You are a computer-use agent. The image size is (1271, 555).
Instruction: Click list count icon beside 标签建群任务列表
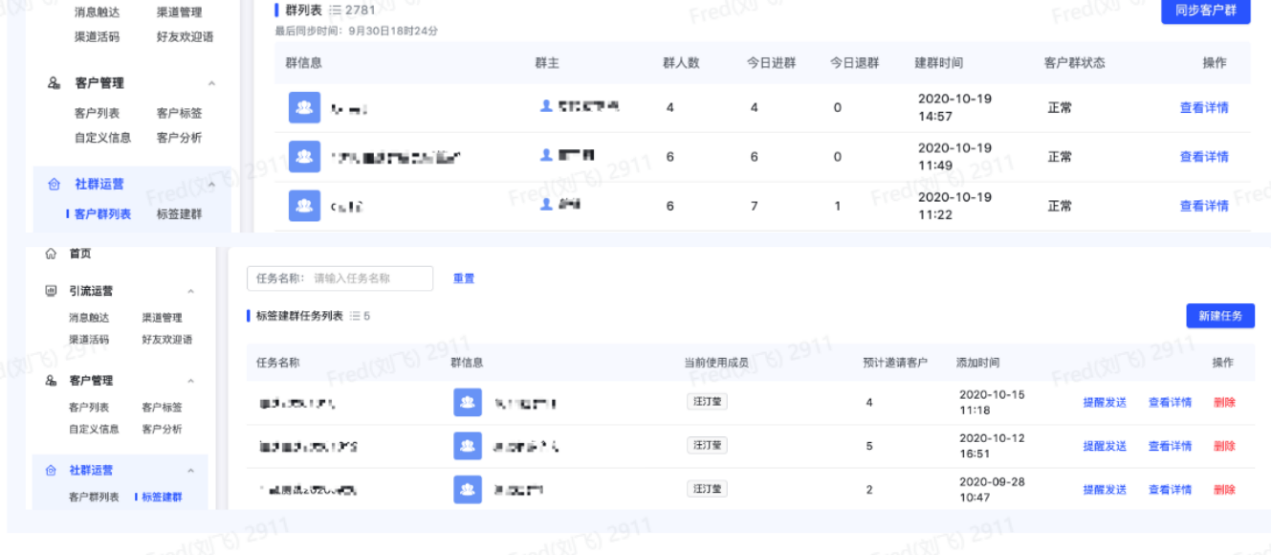(354, 316)
